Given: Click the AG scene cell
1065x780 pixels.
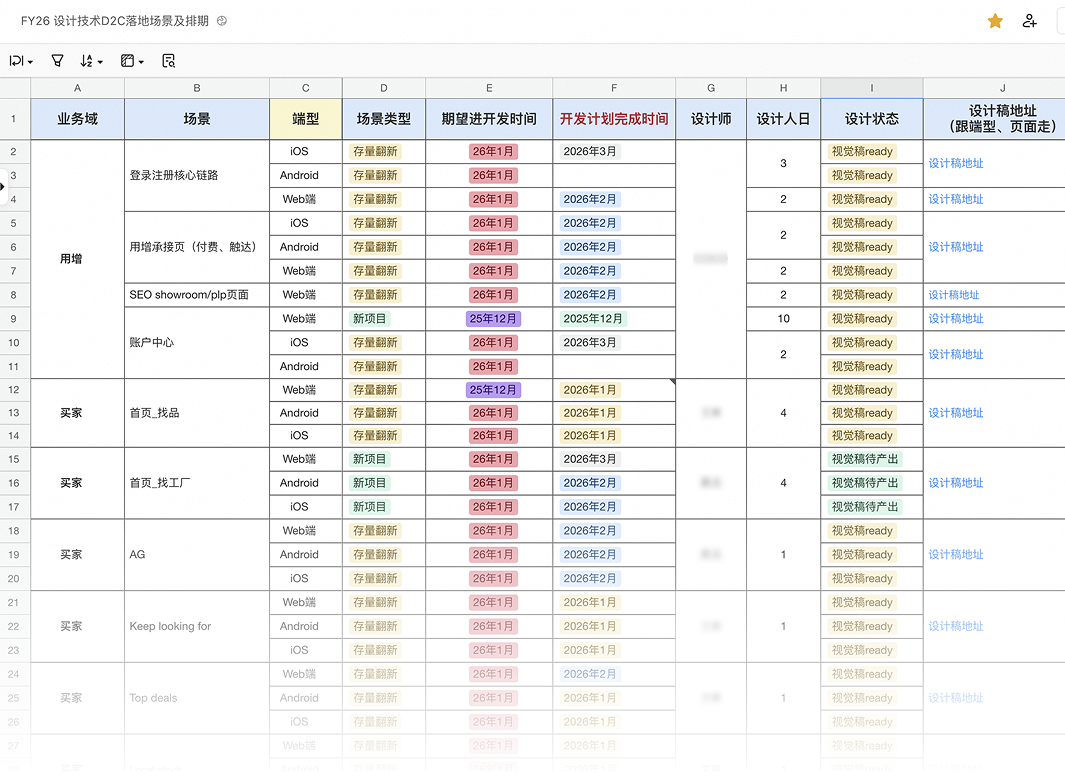Looking at the screenshot, I should 197,554.
